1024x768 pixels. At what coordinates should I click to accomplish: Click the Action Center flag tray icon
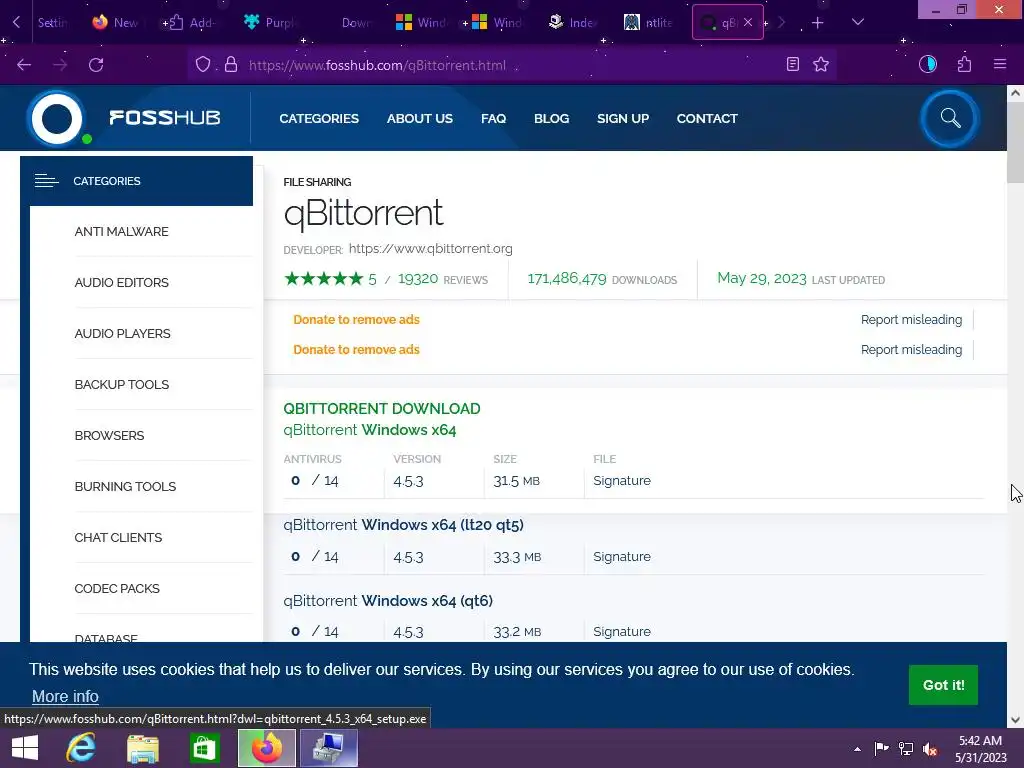(881, 749)
